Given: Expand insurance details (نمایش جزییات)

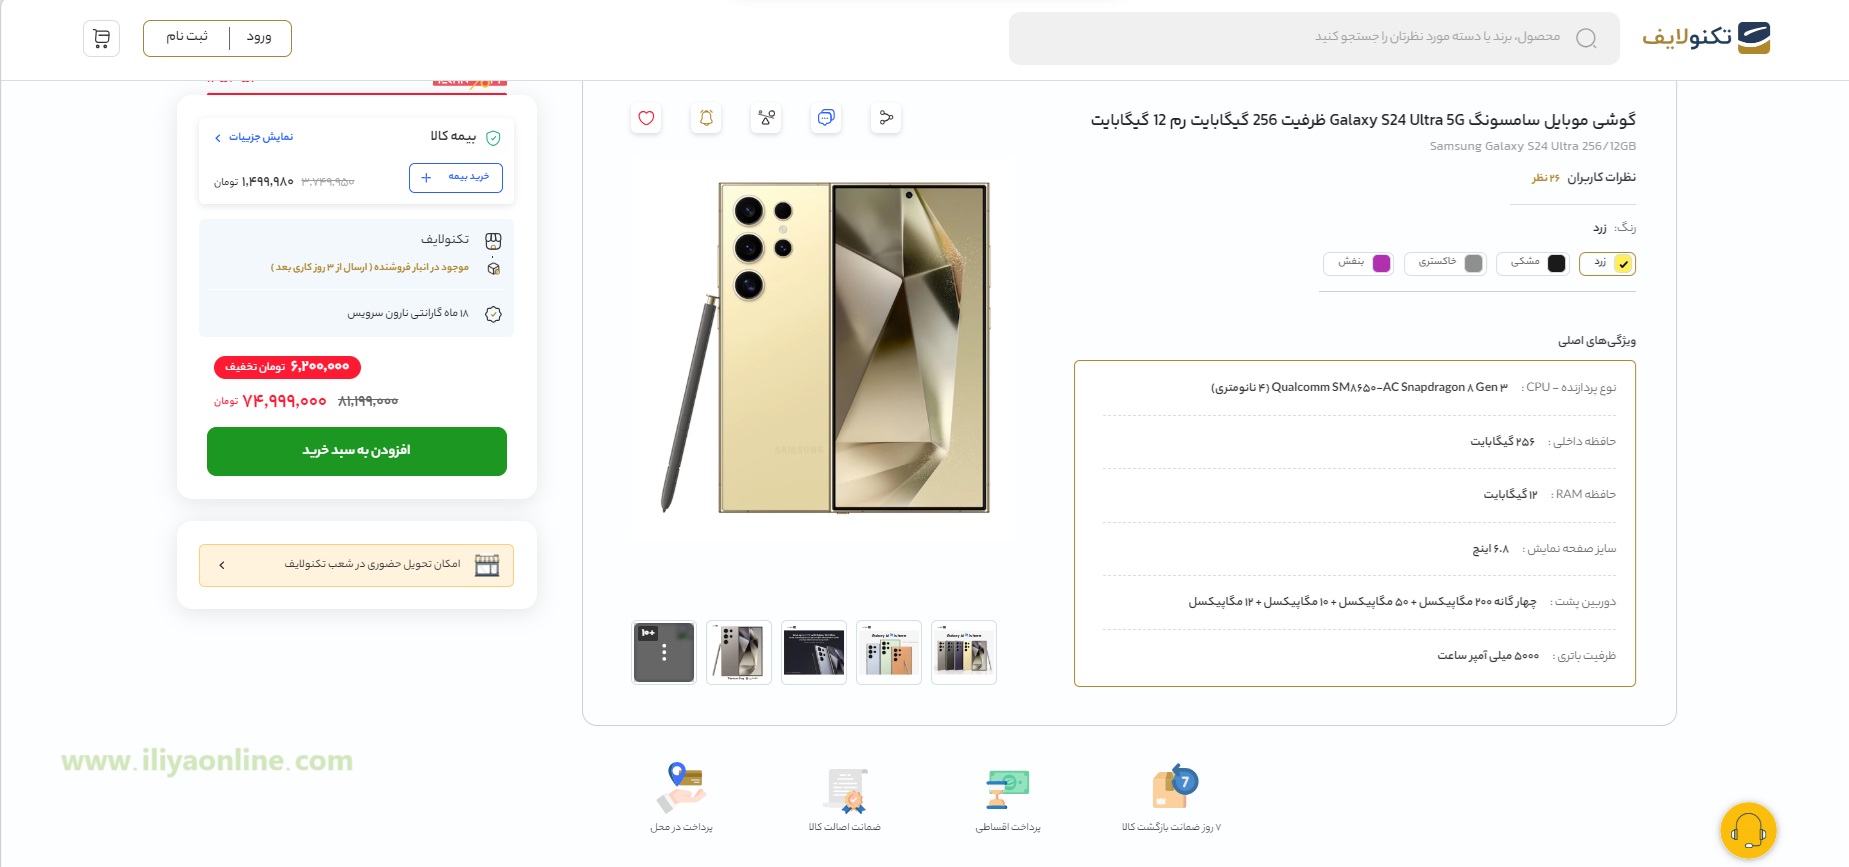Looking at the screenshot, I should [254, 137].
